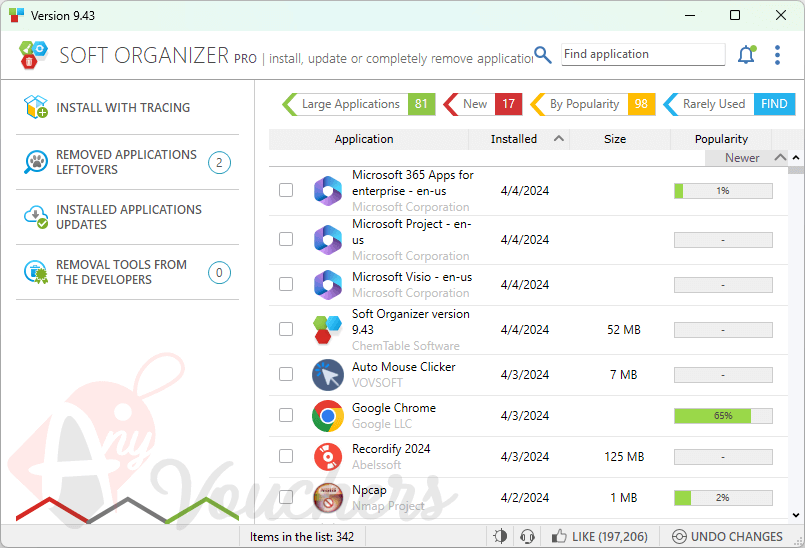Click the Install with Tracing box icon
Screen dimensions: 805x548
click(35, 107)
